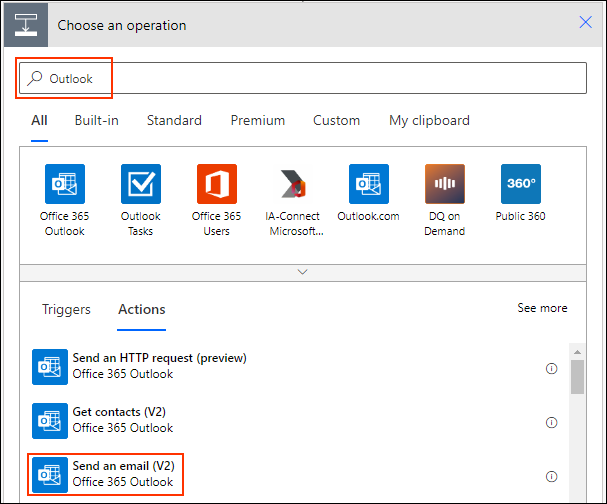607x504 pixels.
Task: Choose the DQ on Demand connector
Action: tap(444, 185)
